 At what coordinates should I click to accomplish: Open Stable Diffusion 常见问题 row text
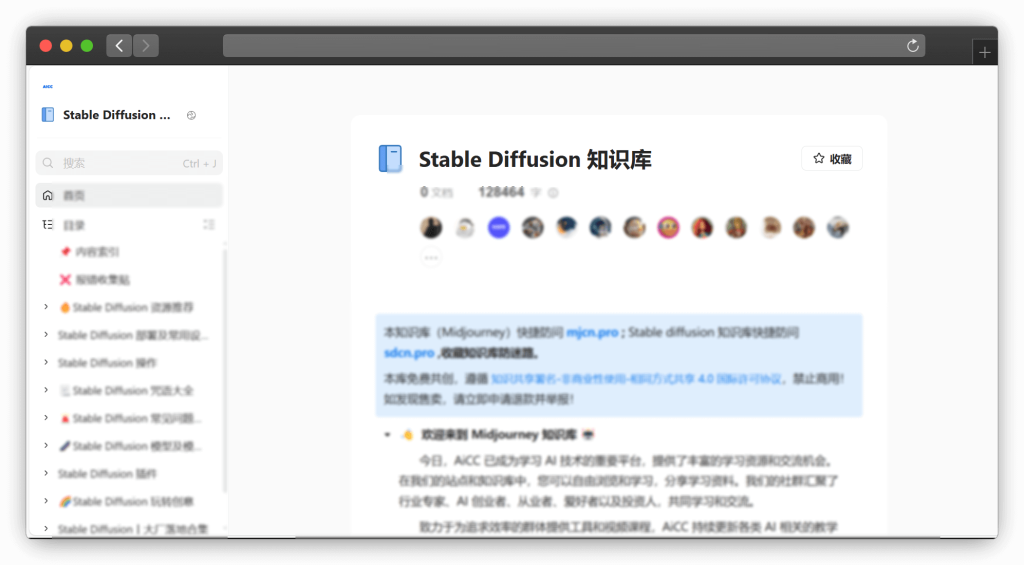[137, 418]
